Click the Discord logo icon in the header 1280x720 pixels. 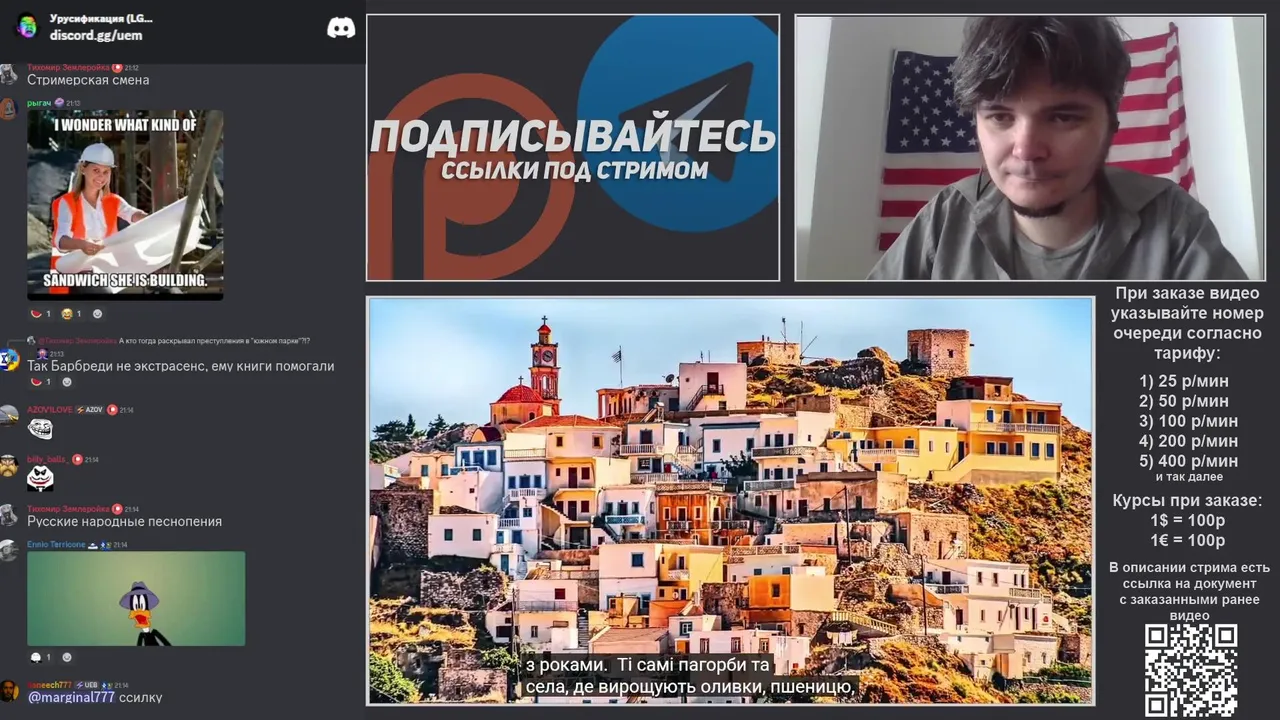tap(341, 28)
